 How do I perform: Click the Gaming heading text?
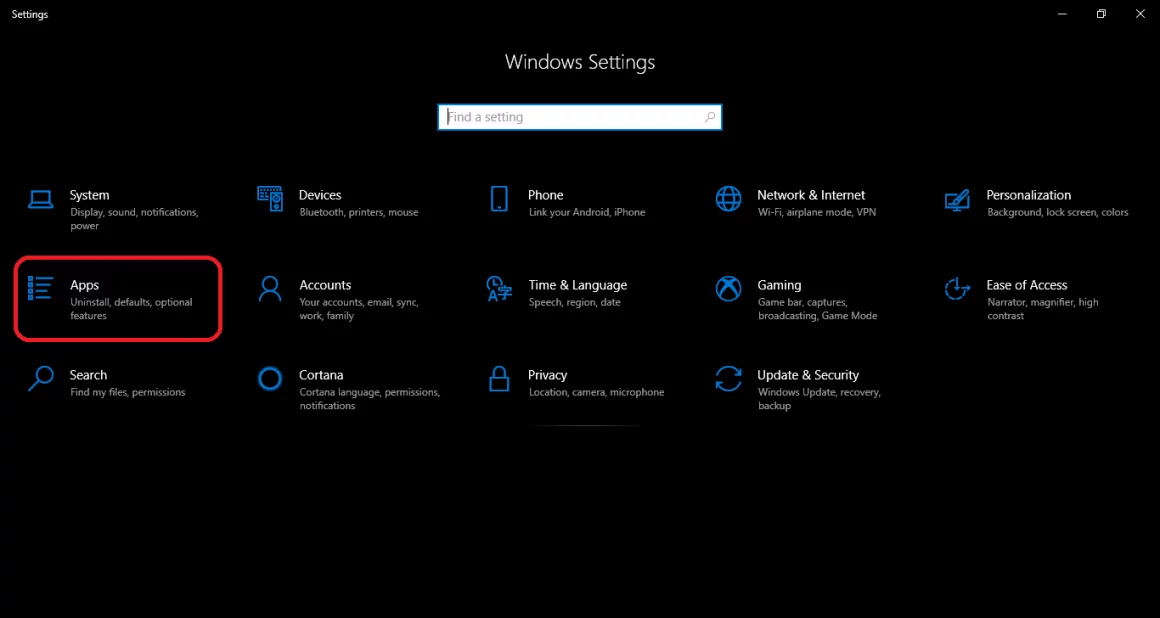point(779,286)
